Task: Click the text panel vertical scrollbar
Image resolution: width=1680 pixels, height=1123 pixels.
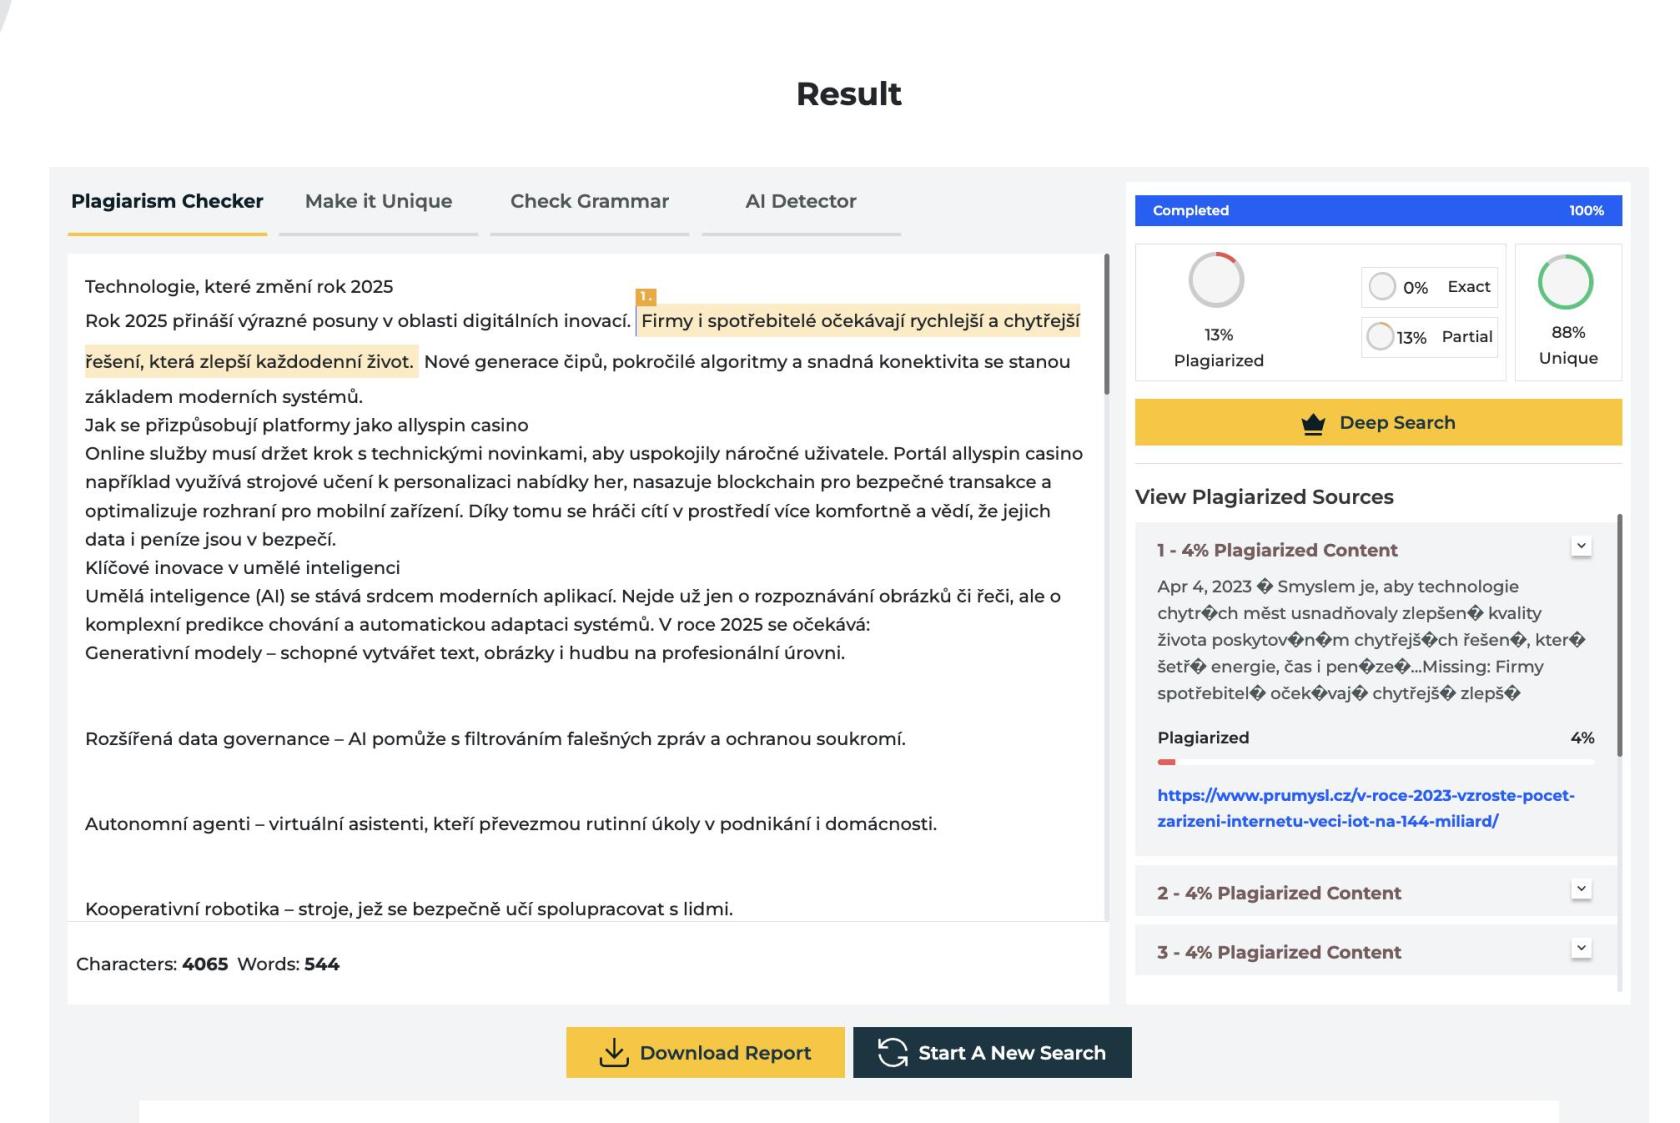Action: 1106,325
